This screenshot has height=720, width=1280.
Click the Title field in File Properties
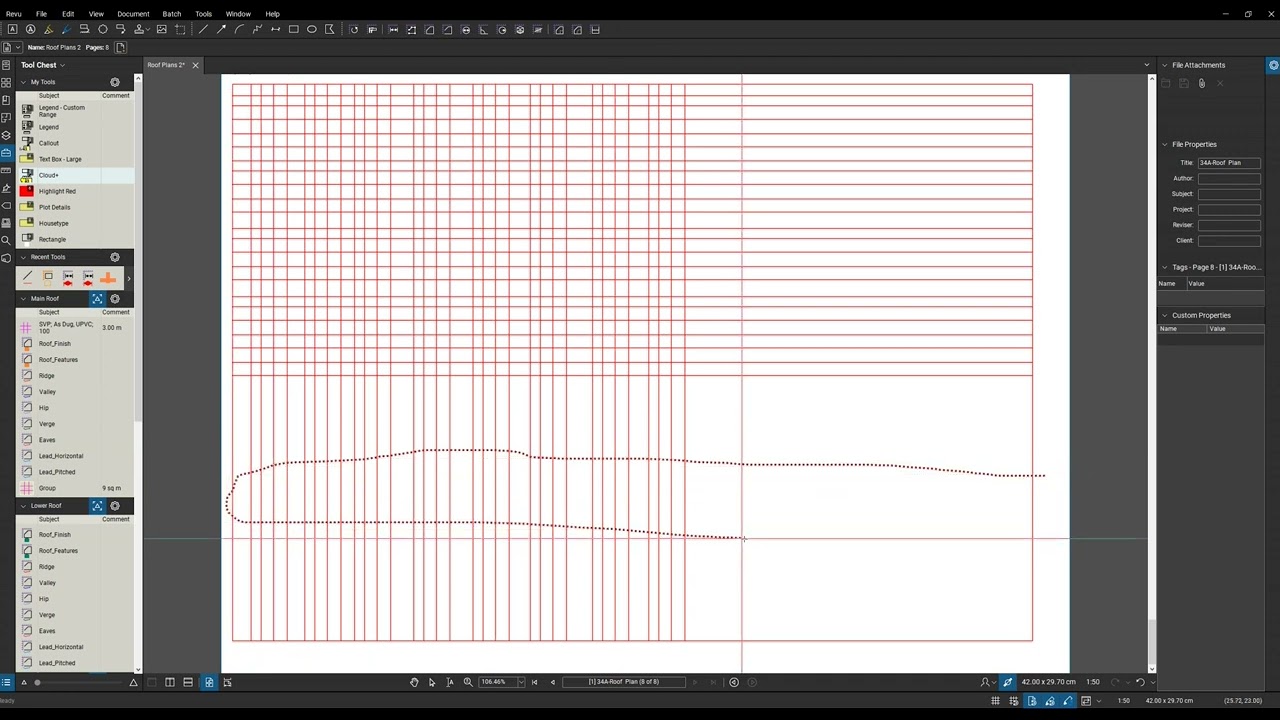[x=1229, y=162]
